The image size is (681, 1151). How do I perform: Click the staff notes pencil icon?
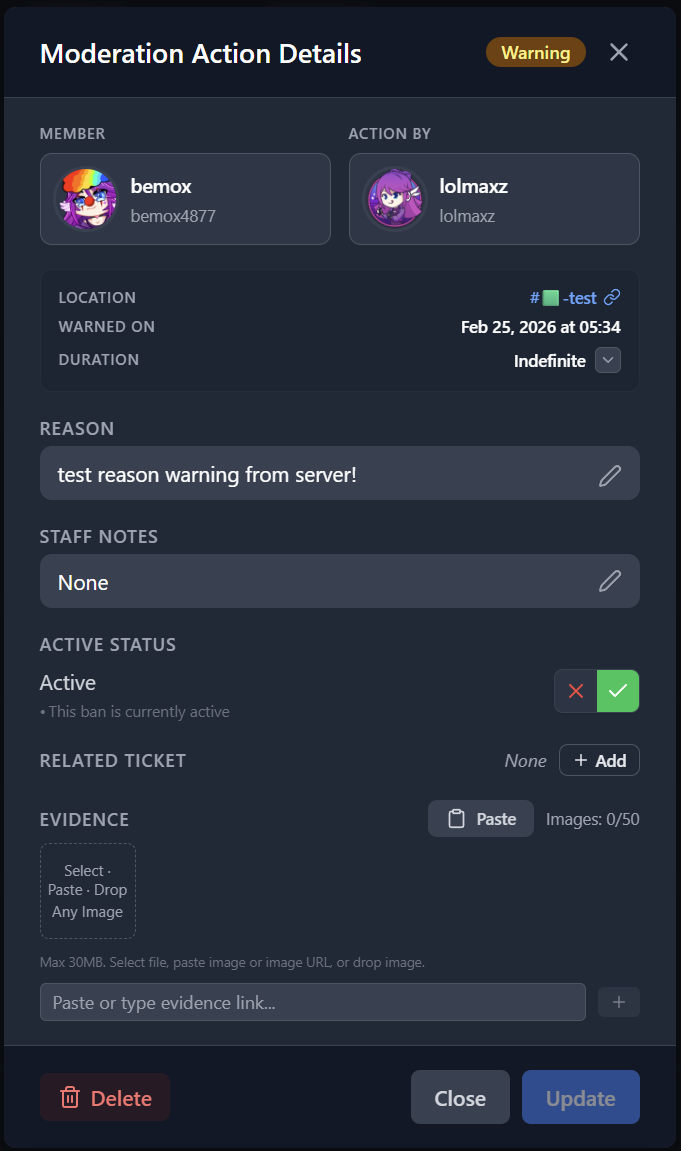pos(609,582)
